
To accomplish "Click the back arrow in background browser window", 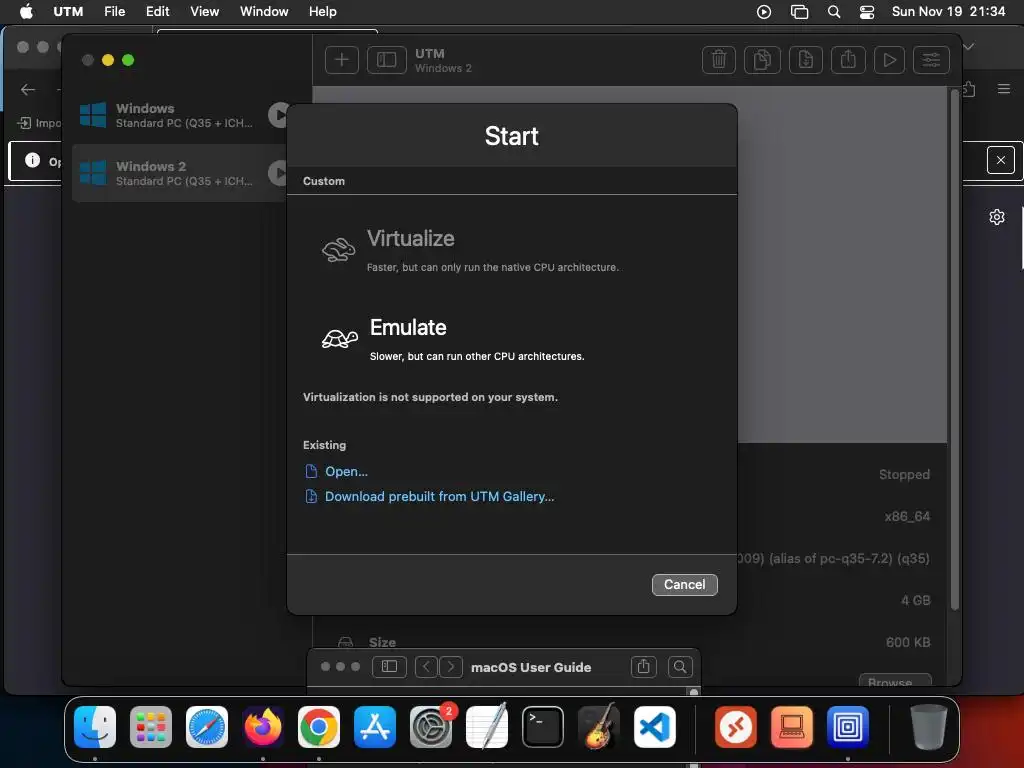I will coord(27,89).
